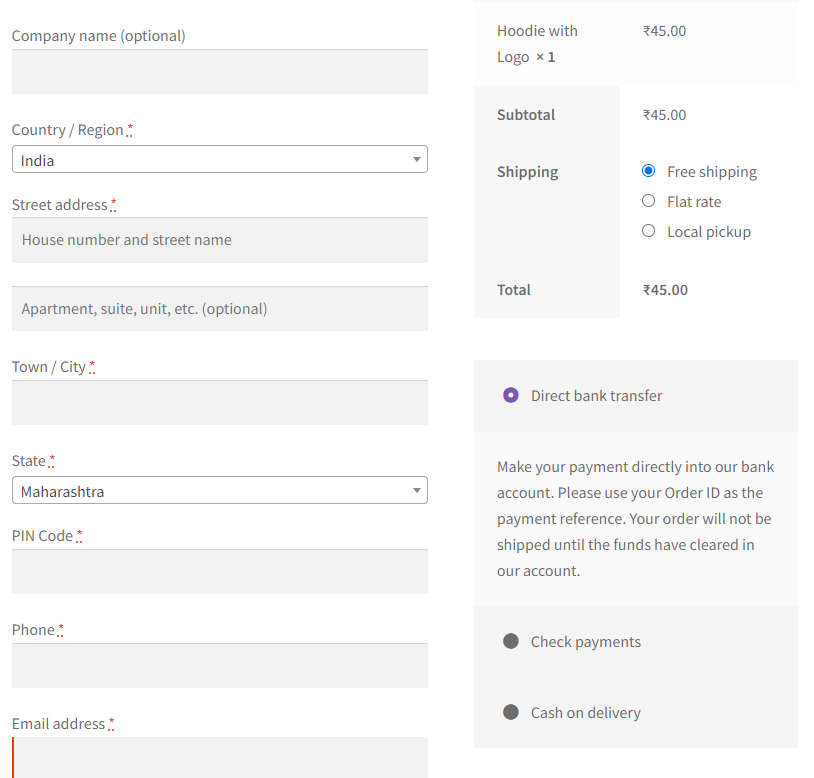Screen dimensions: 814x778
Task: Select Direct bank transfer payment method
Action: [511, 396]
